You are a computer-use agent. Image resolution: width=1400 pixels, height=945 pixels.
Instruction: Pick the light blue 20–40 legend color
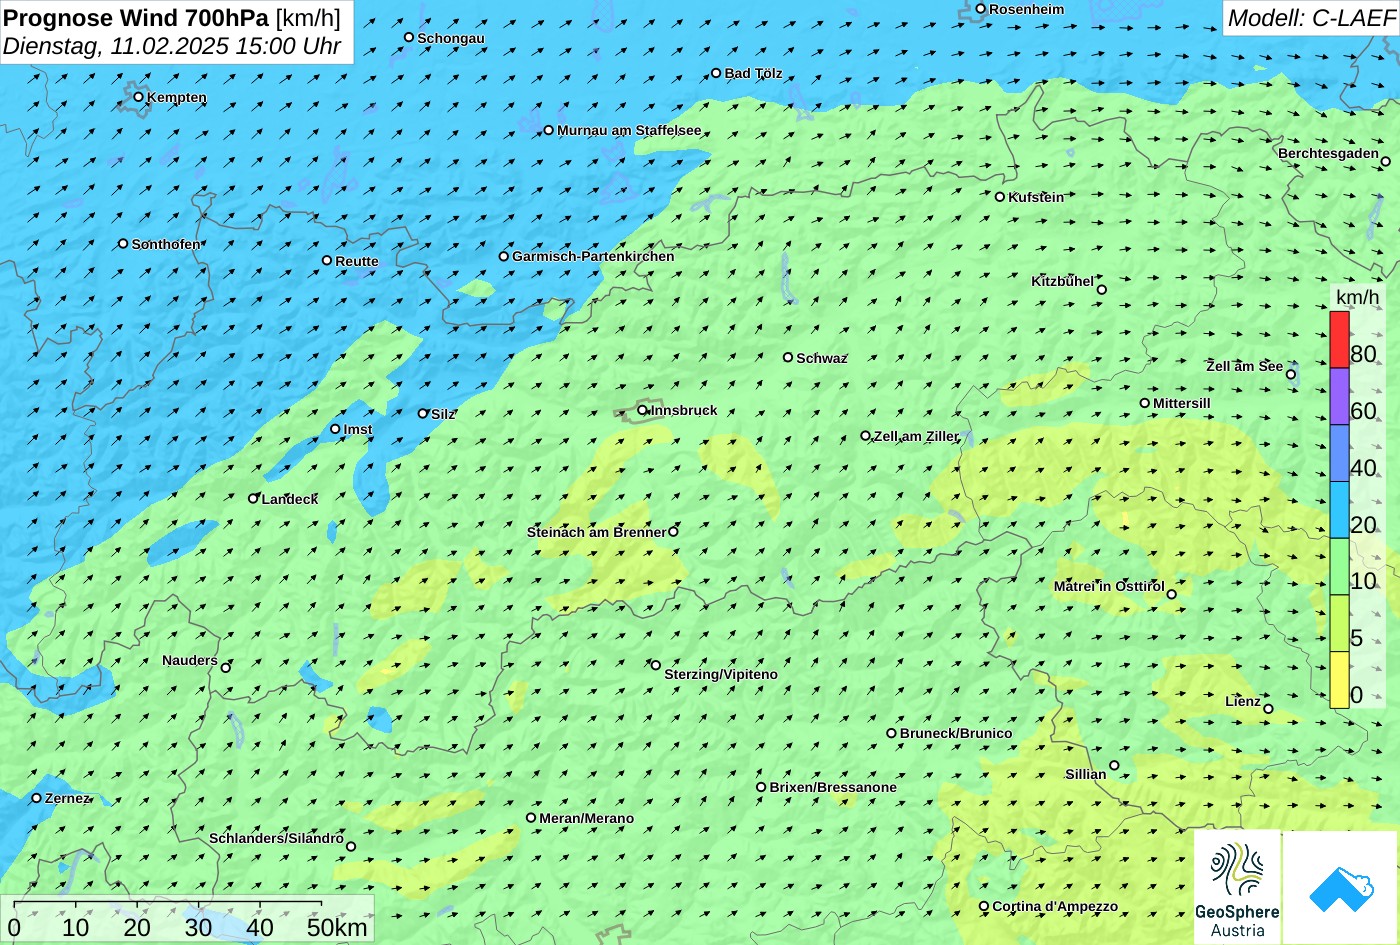(x=1339, y=510)
